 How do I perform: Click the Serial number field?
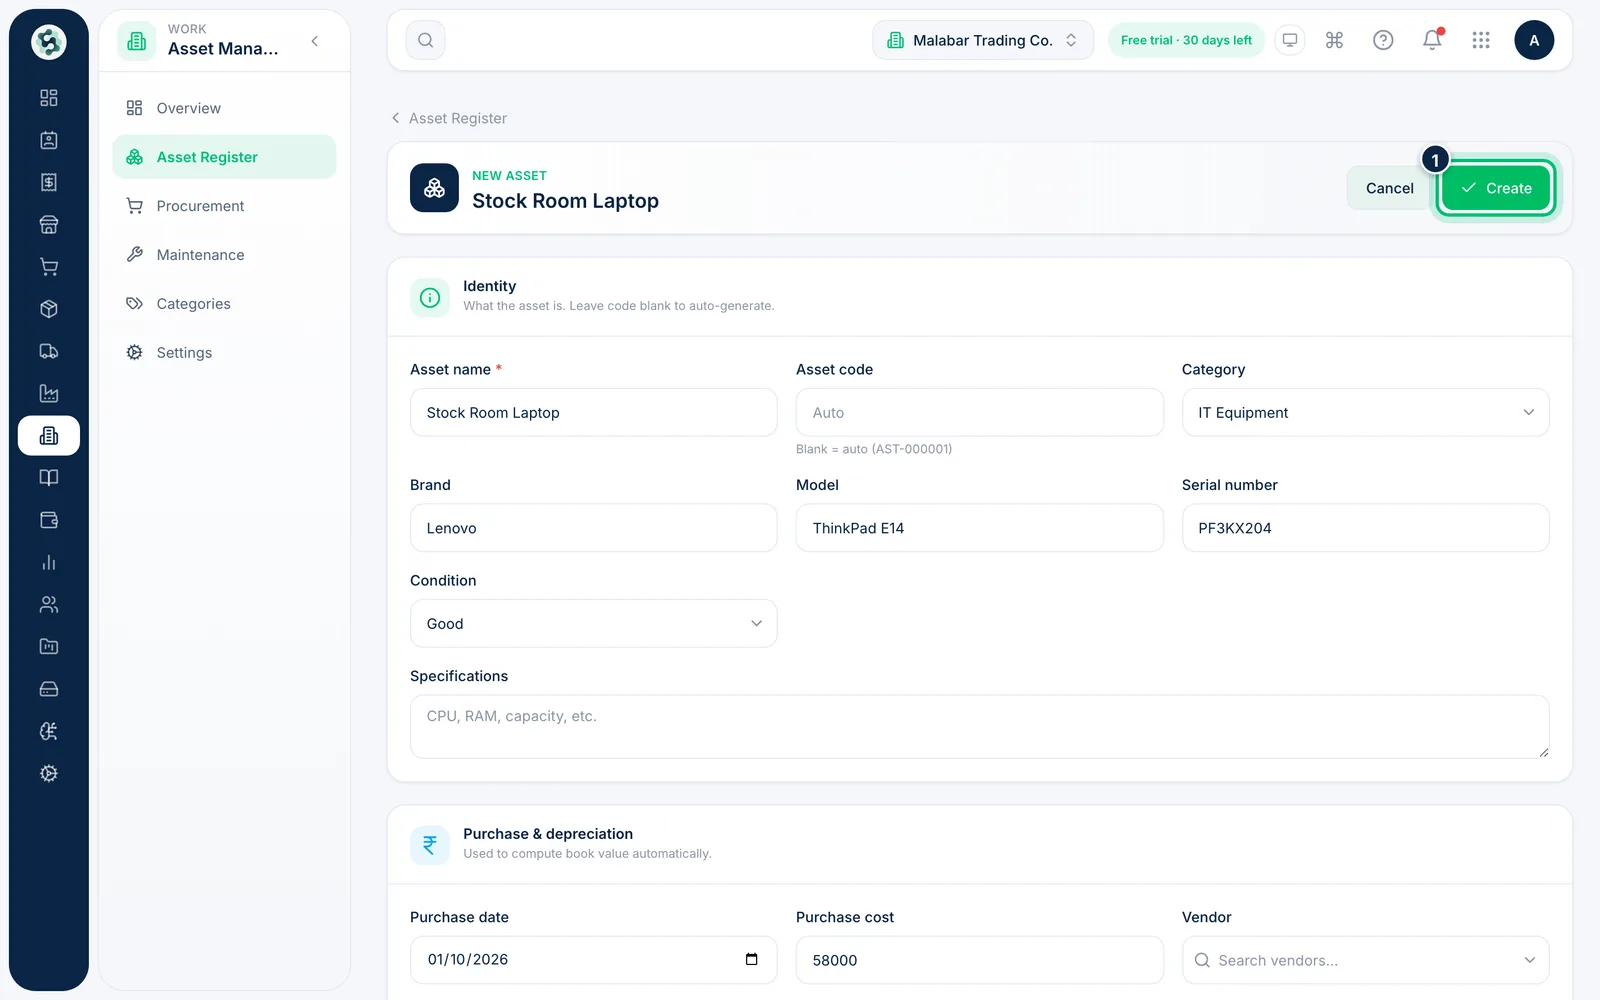click(x=1365, y=528)
